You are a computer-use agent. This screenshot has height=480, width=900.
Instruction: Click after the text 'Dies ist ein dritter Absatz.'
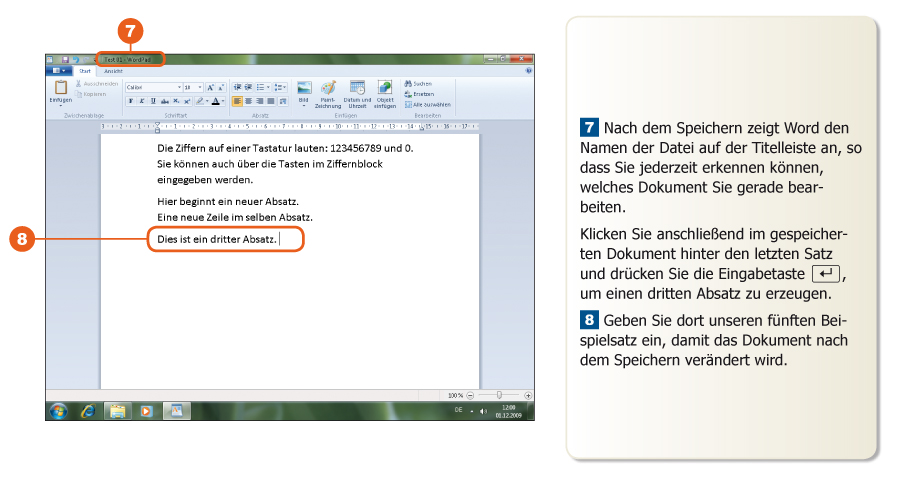pos(280,240)
